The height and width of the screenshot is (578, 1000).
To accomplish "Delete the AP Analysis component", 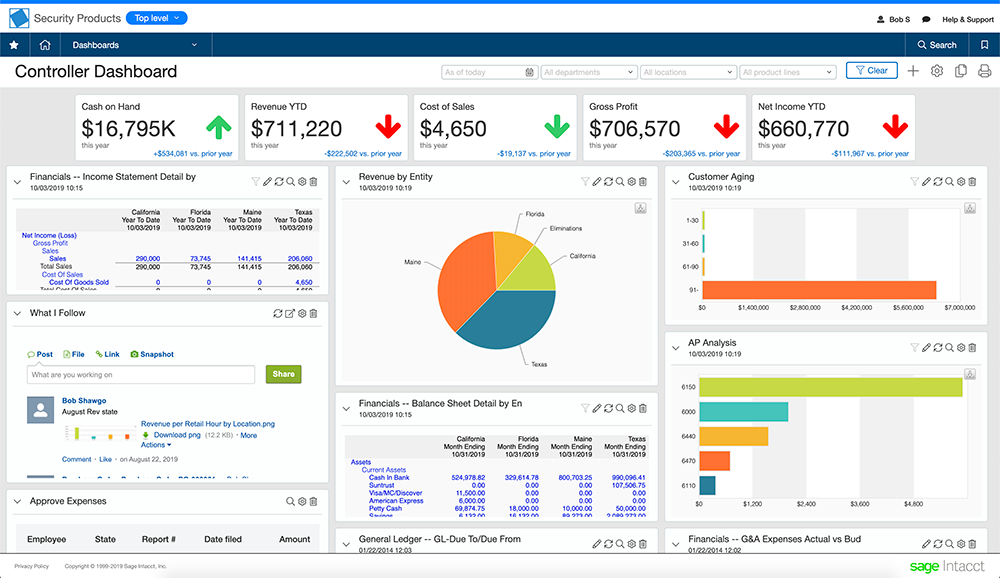I will 975,348.
